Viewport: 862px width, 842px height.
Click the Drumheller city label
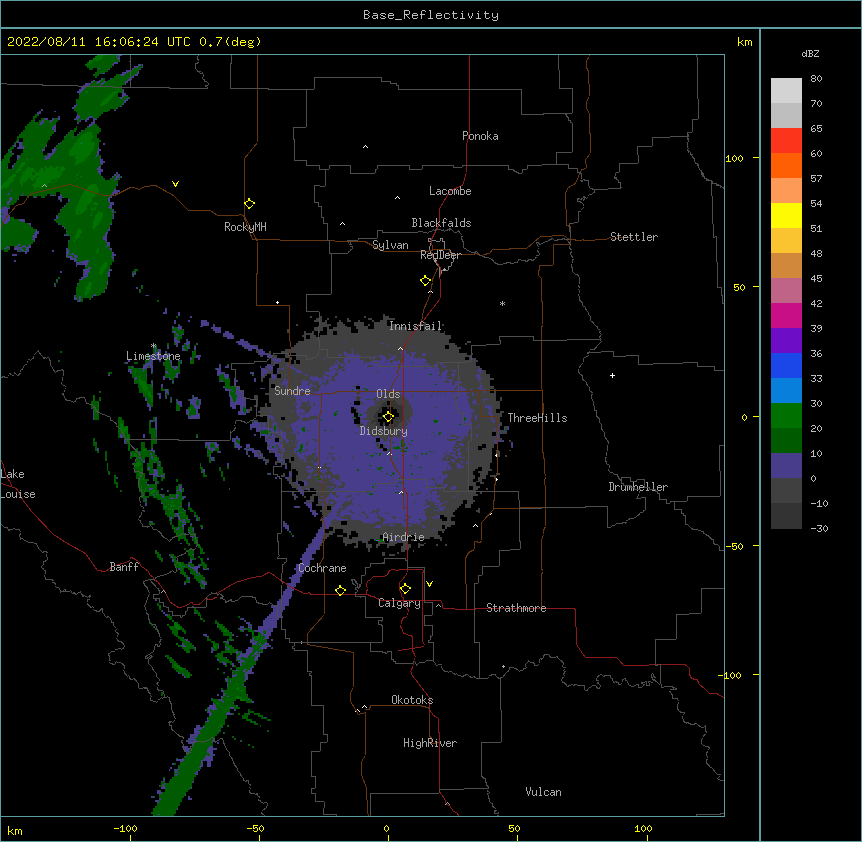point(638,487)
